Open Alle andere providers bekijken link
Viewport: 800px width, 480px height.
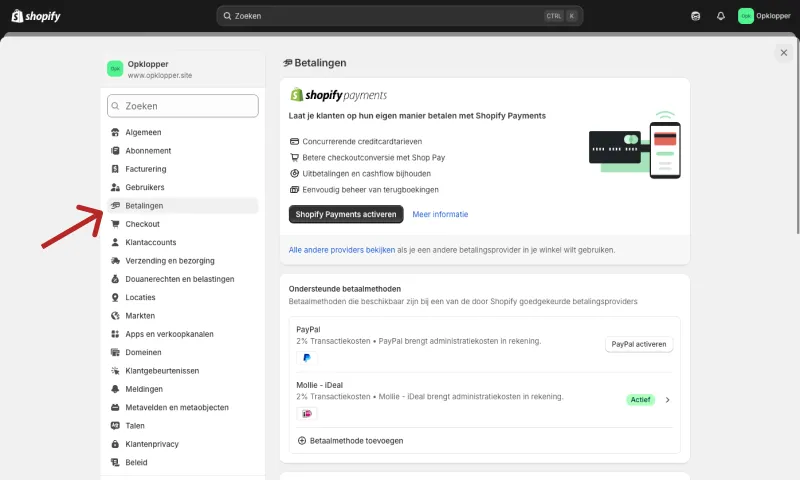[342, 250]
